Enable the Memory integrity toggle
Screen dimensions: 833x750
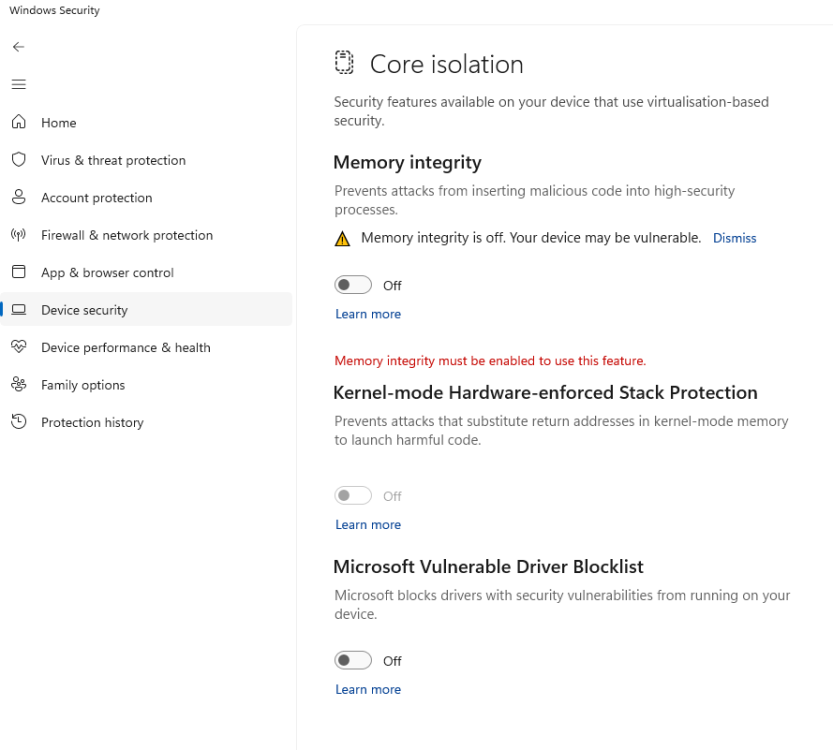(x=353, y=285)
